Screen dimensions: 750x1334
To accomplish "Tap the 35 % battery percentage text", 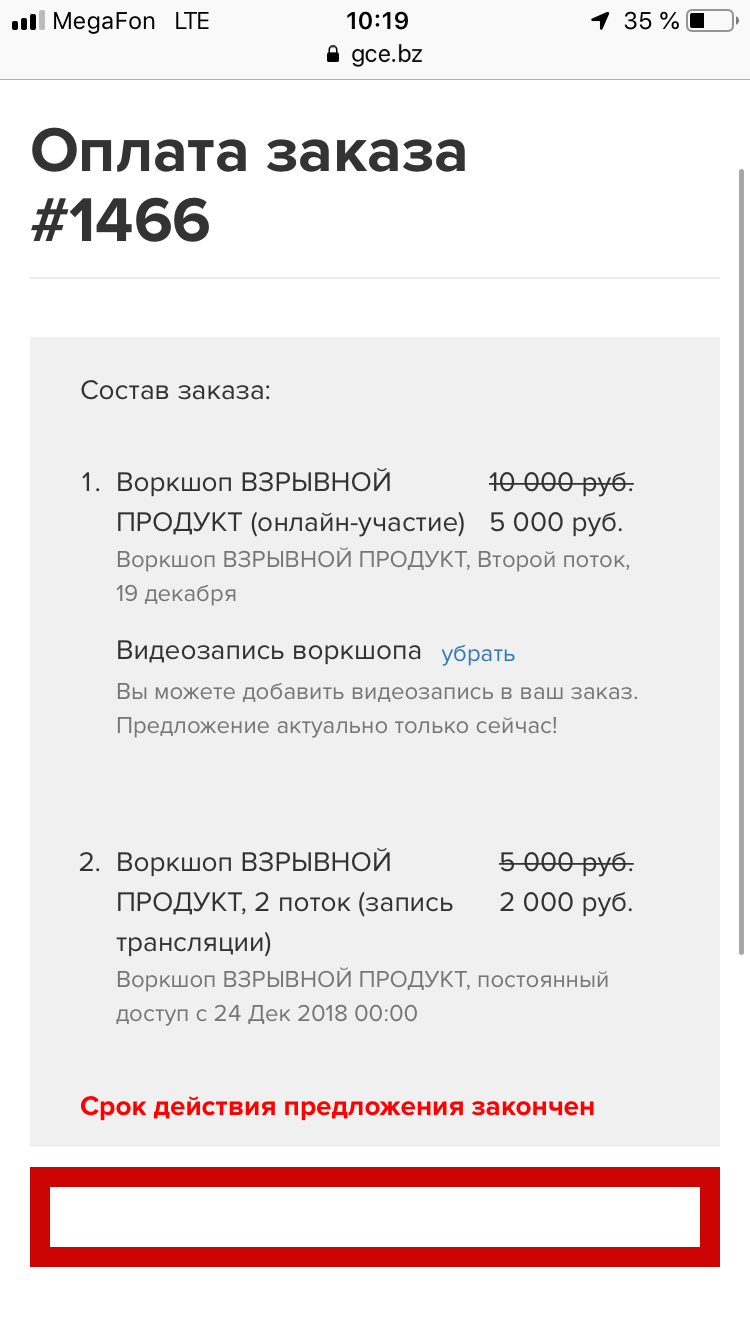I will pos(651,21).
